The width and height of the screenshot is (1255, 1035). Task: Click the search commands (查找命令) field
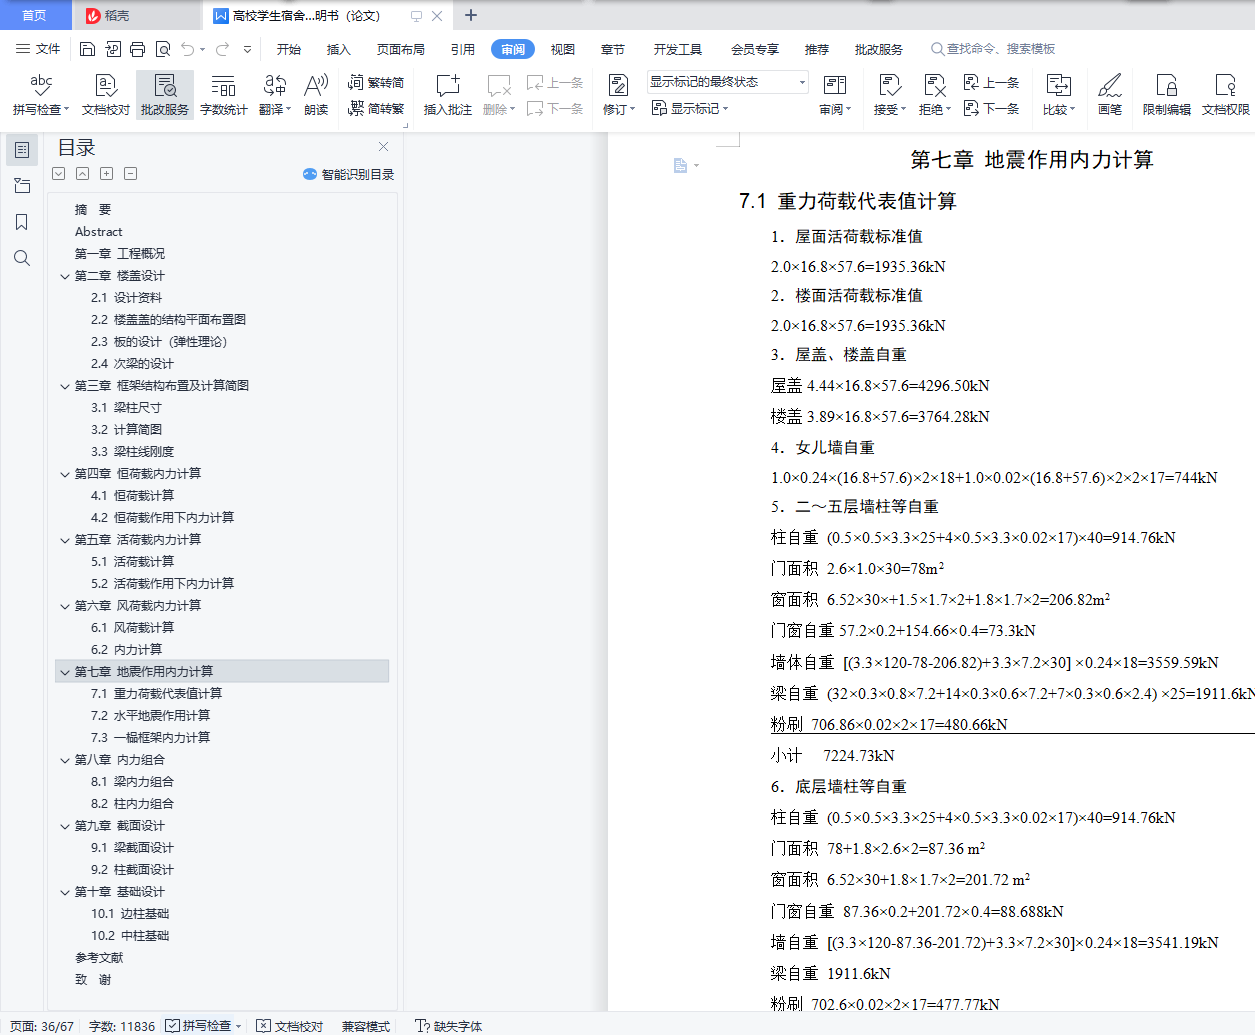point(993,49)
